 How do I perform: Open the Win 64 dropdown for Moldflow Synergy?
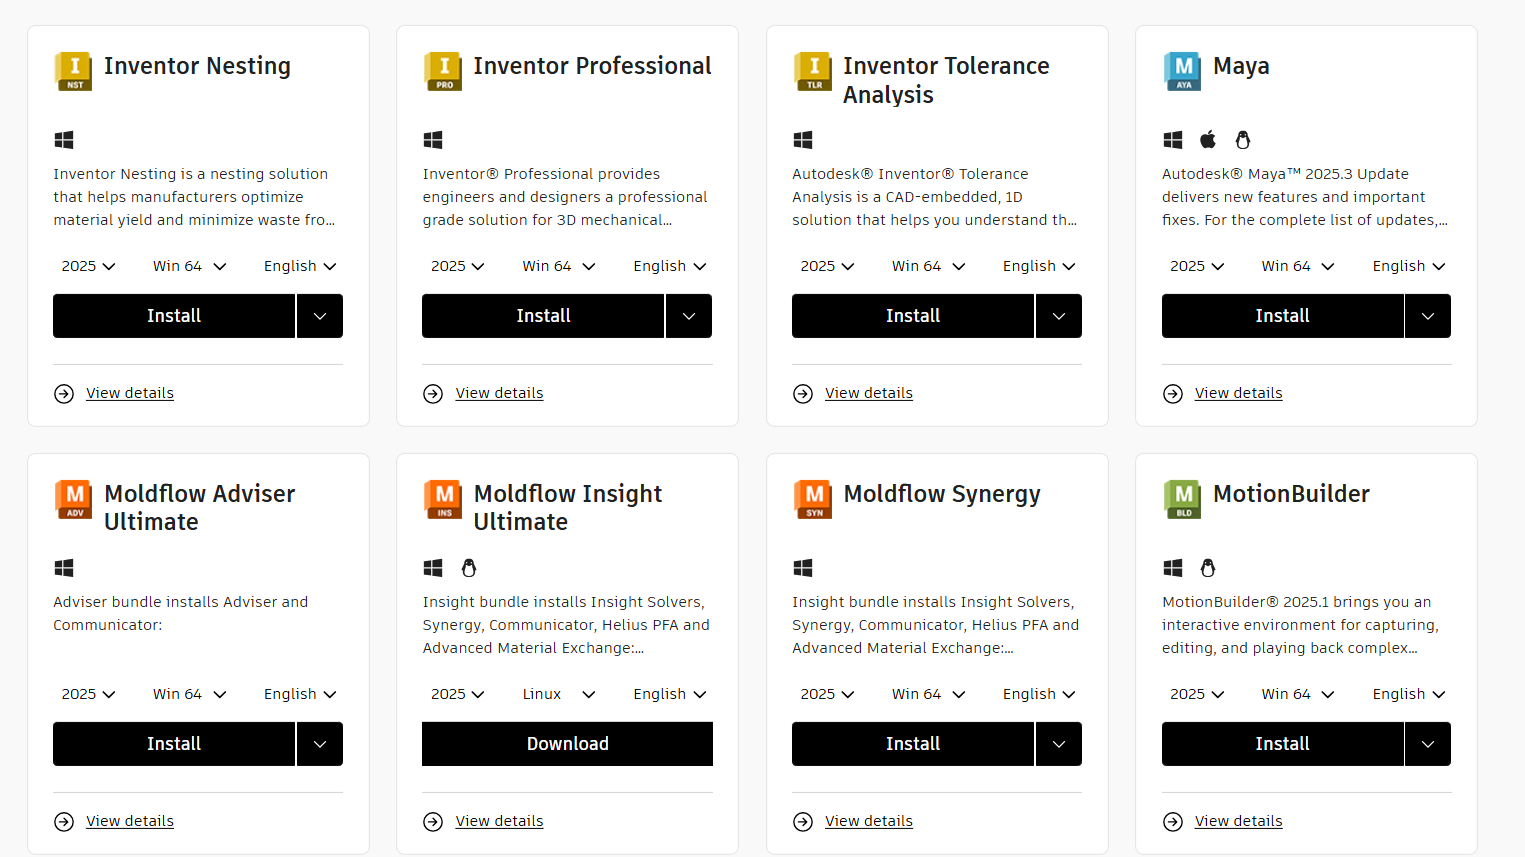[x=928, y=694]
